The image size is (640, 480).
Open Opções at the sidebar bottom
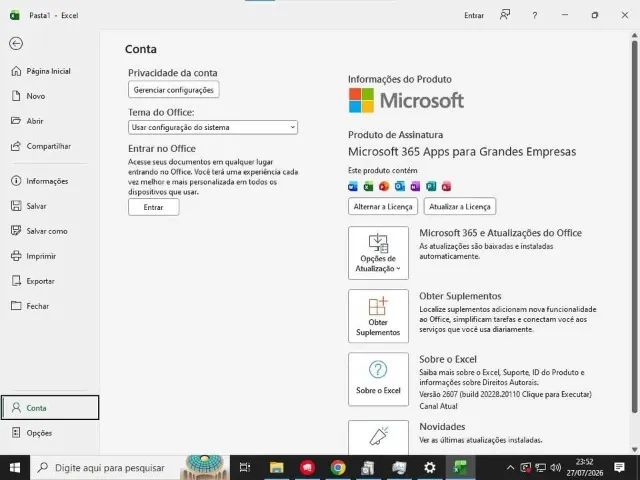click(31, 433)
